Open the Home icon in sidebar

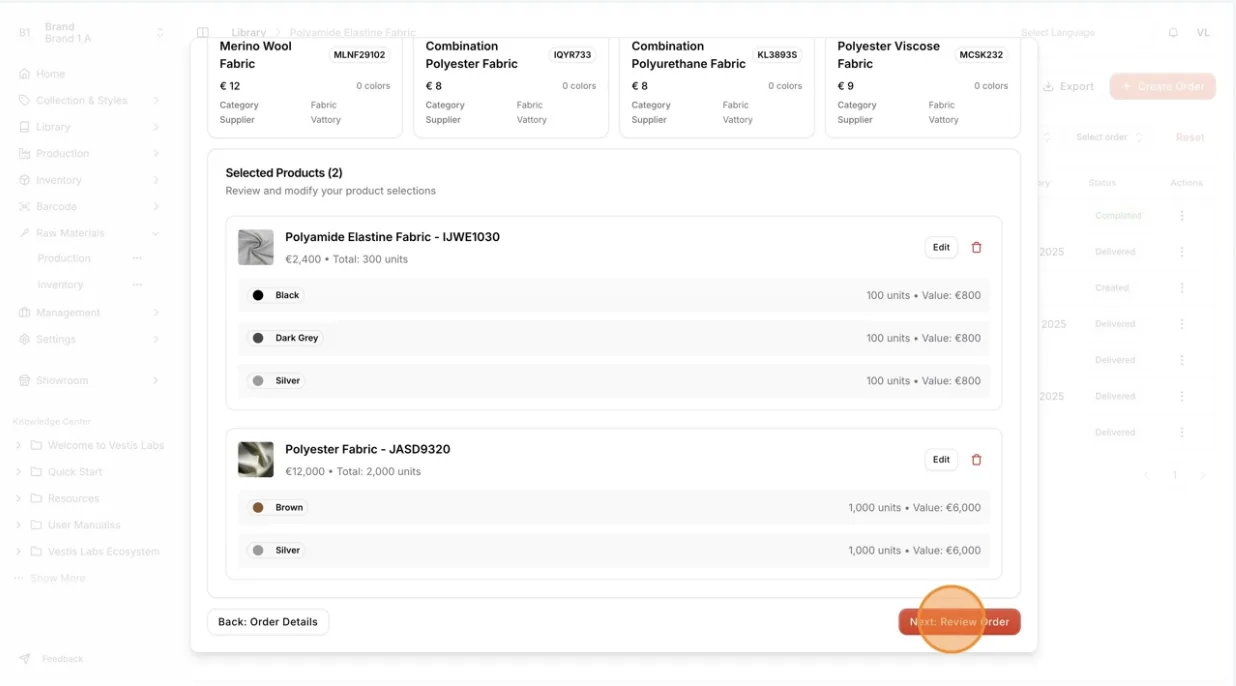tap(25, 74)
